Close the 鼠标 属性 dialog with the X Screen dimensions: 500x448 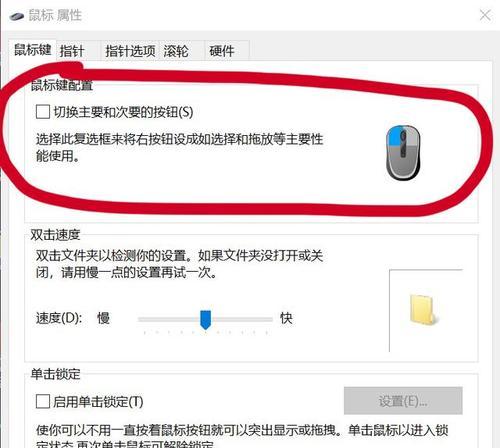pyautogui.click(x=485, y=15)
